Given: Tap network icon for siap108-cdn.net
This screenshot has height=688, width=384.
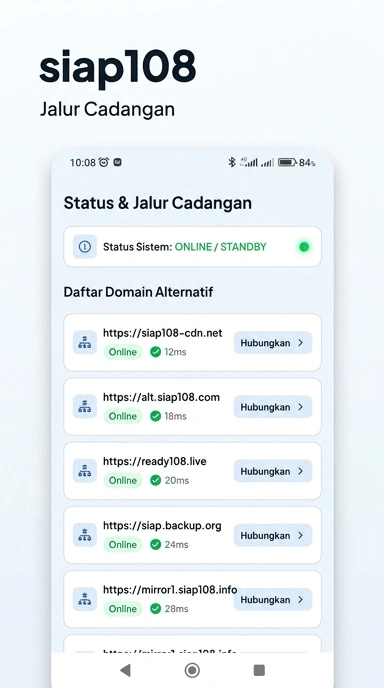Looking at the screenshot, I should (x=85, y=342).
